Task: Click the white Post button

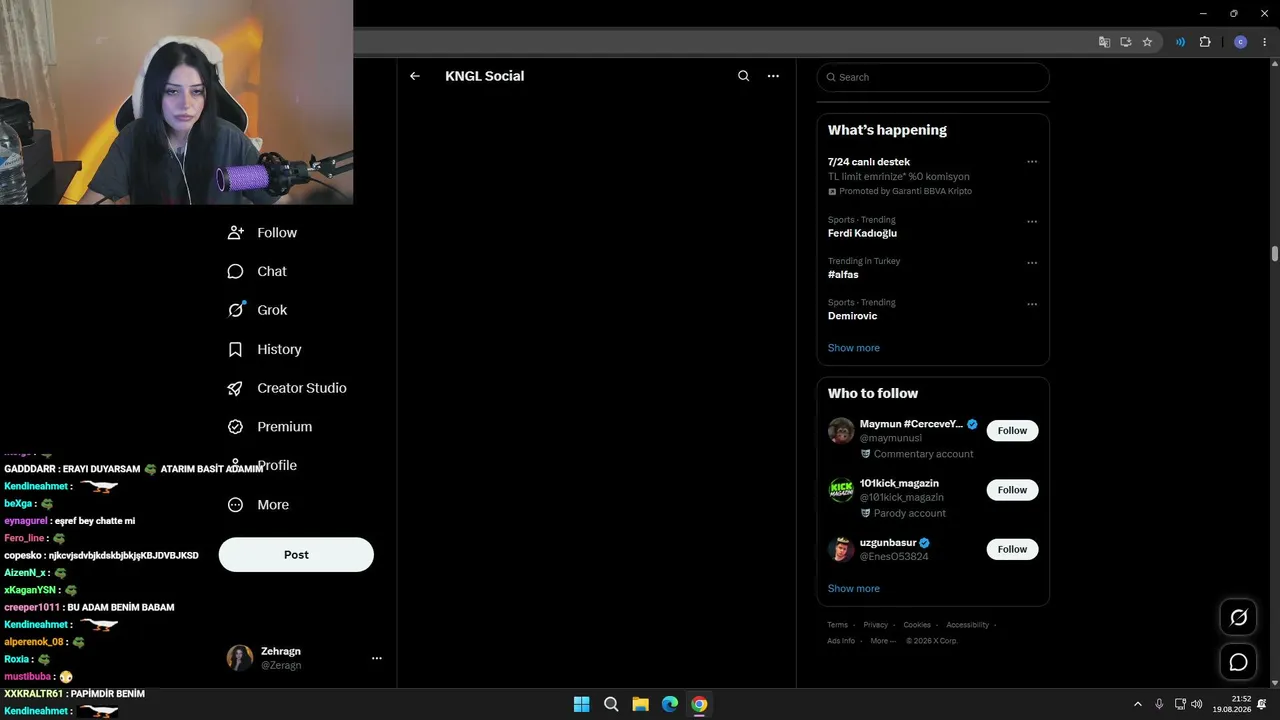Action: pyautogui.click(x=296, y=555)
